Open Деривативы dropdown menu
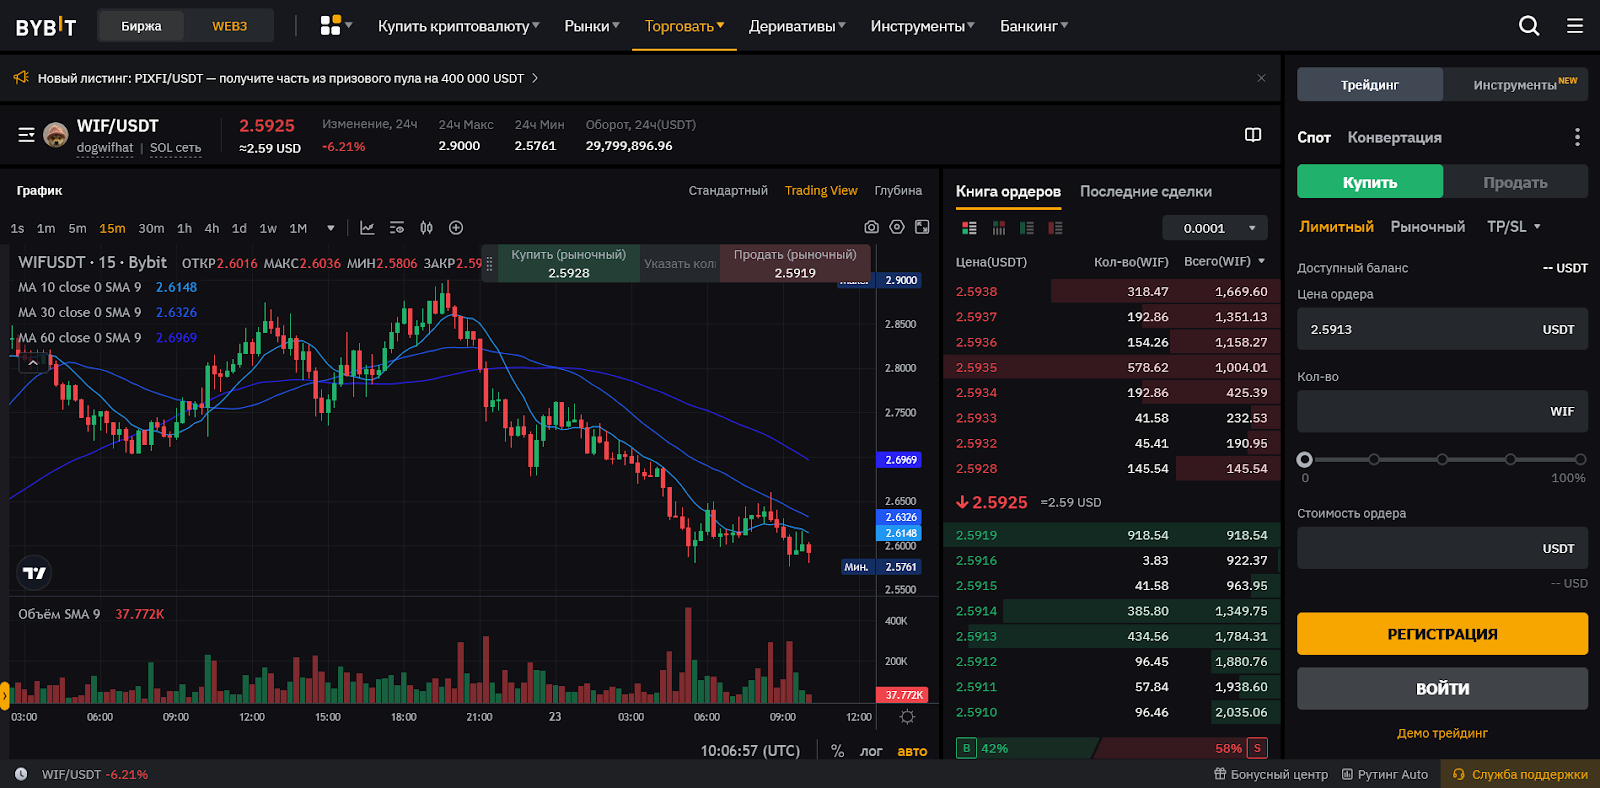The height and width of the screenshot is (788, 1600). click(797, 26)
